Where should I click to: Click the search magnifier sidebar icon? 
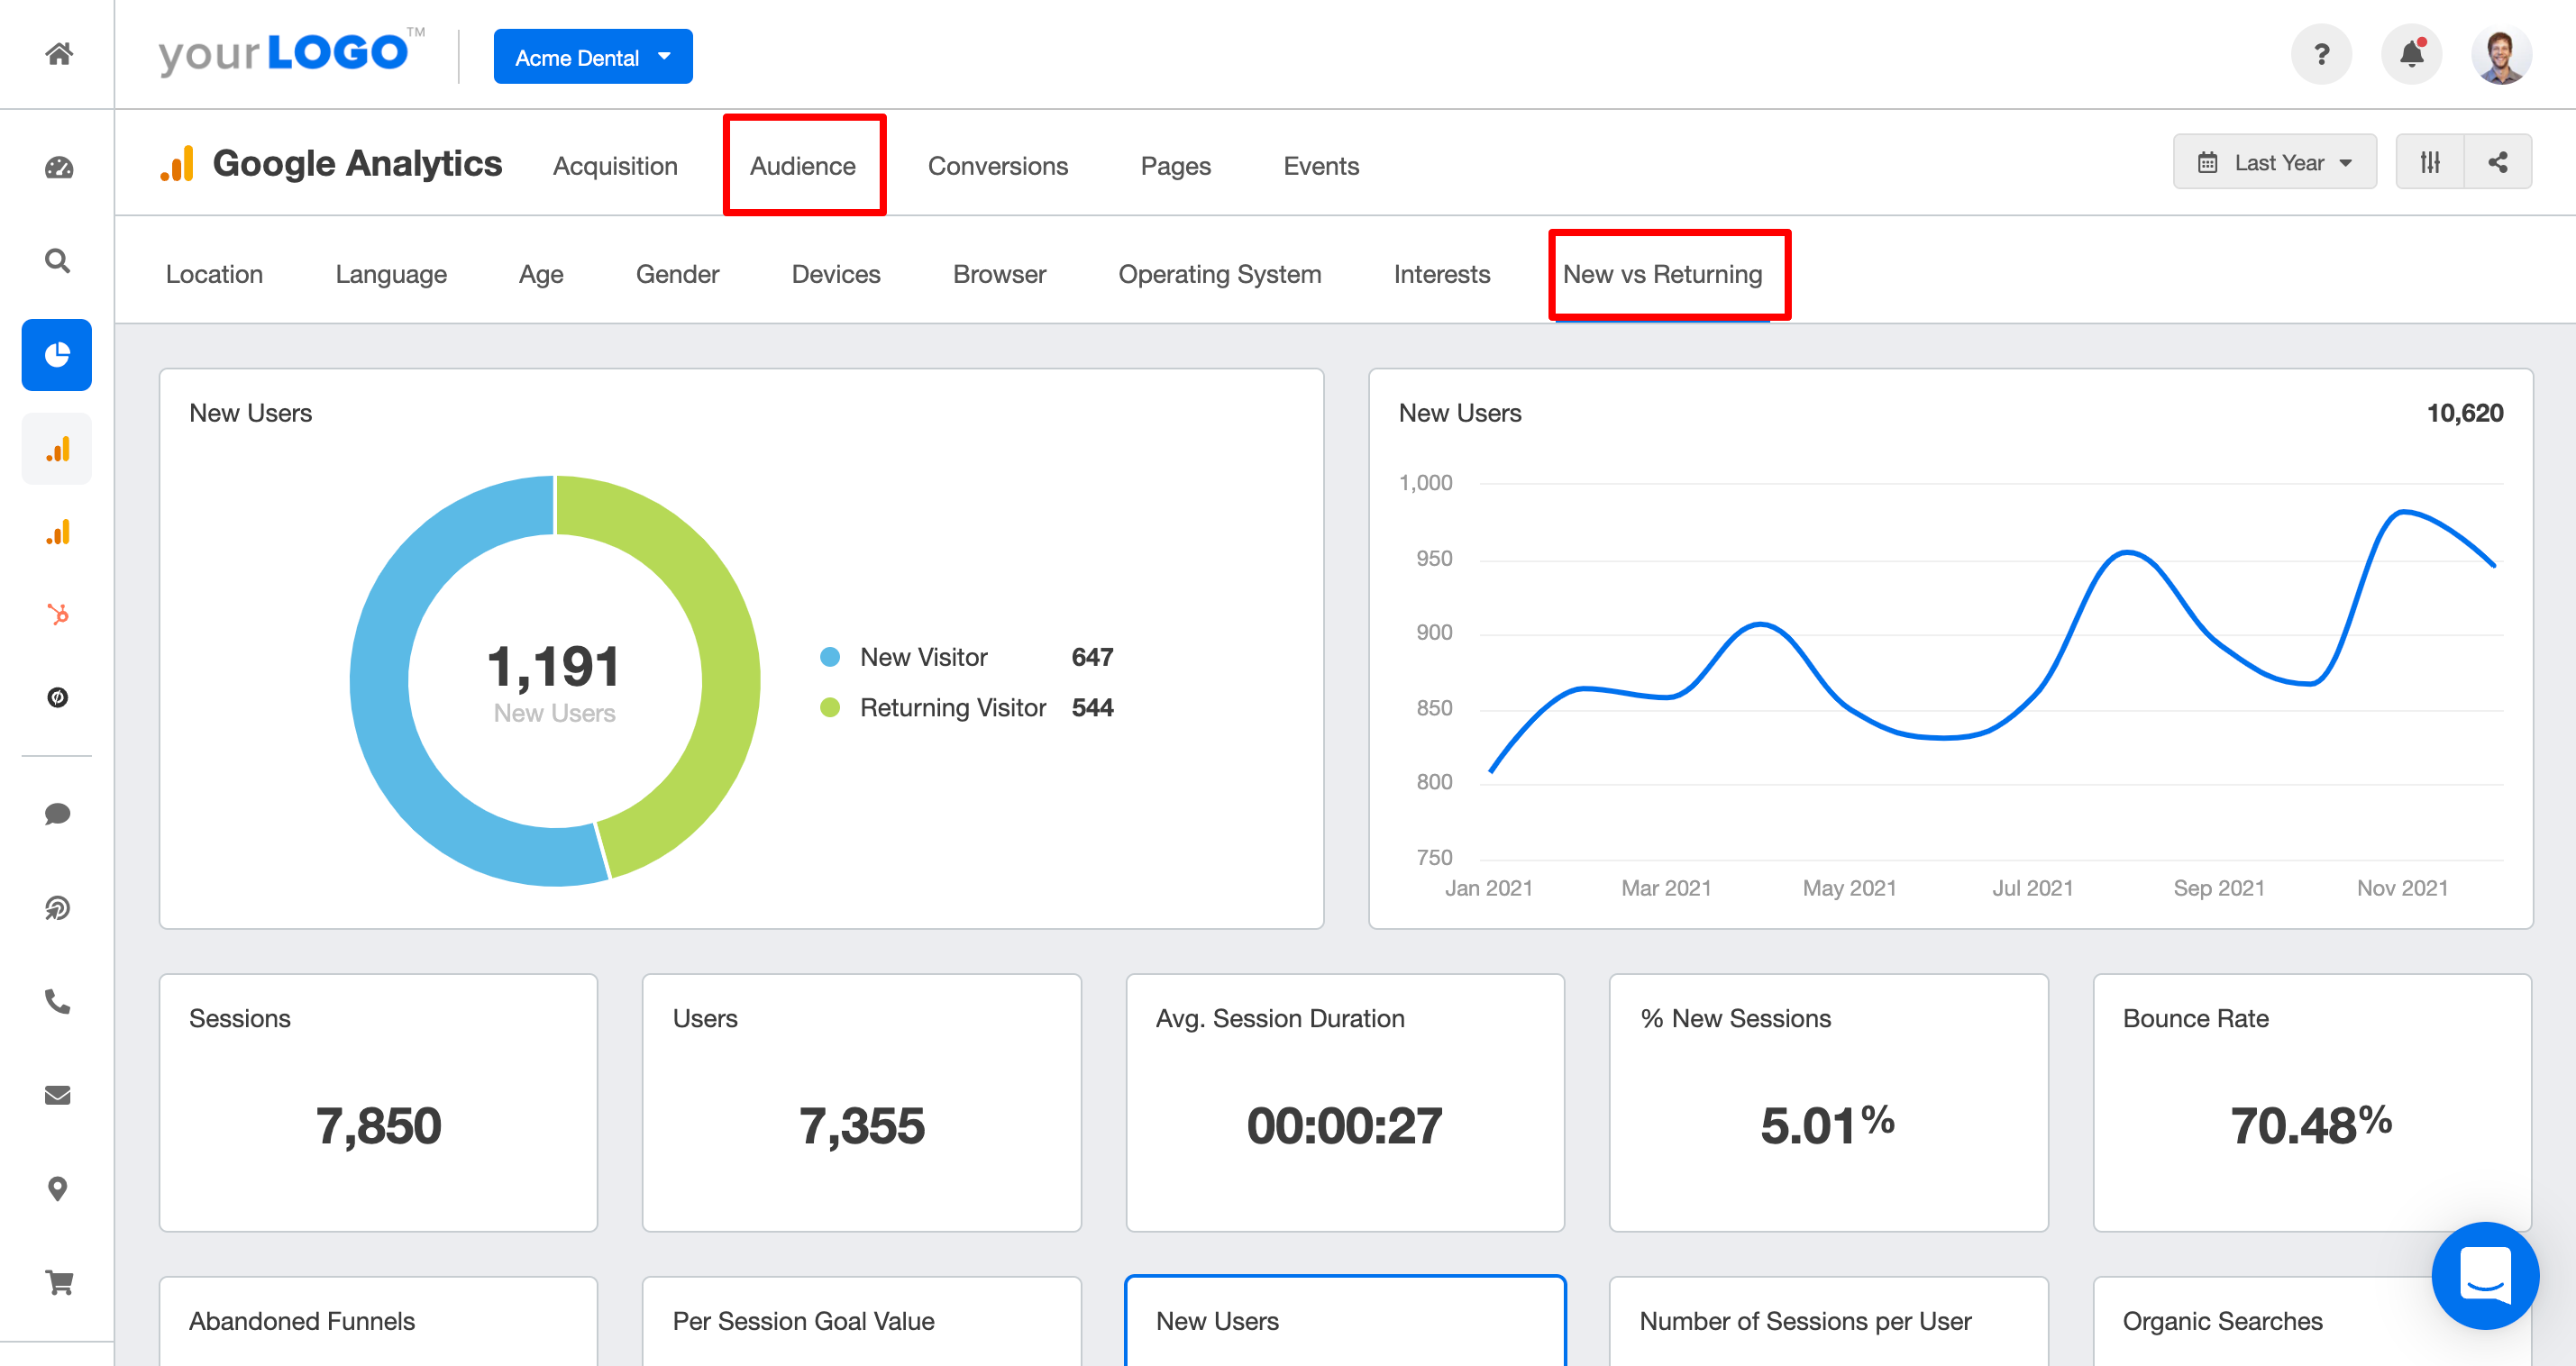58,261
